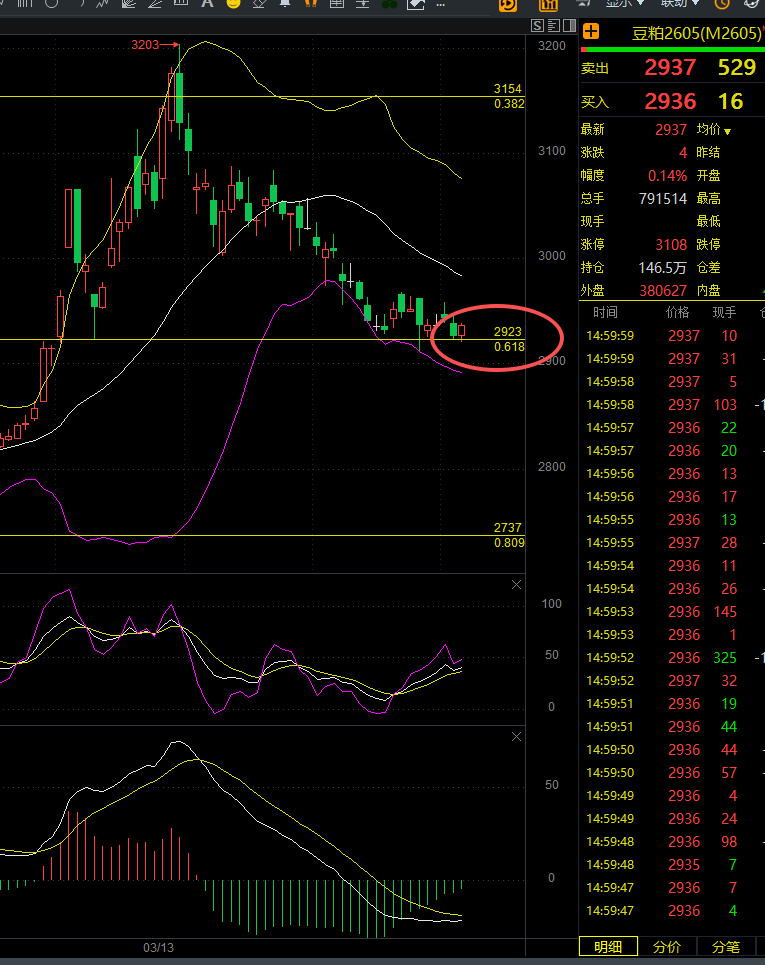Image resolution: width=765 pixels, height=965 pixels.
Task: Close the KDJ indicator sub-panel
Action: [x=516, y=585]
